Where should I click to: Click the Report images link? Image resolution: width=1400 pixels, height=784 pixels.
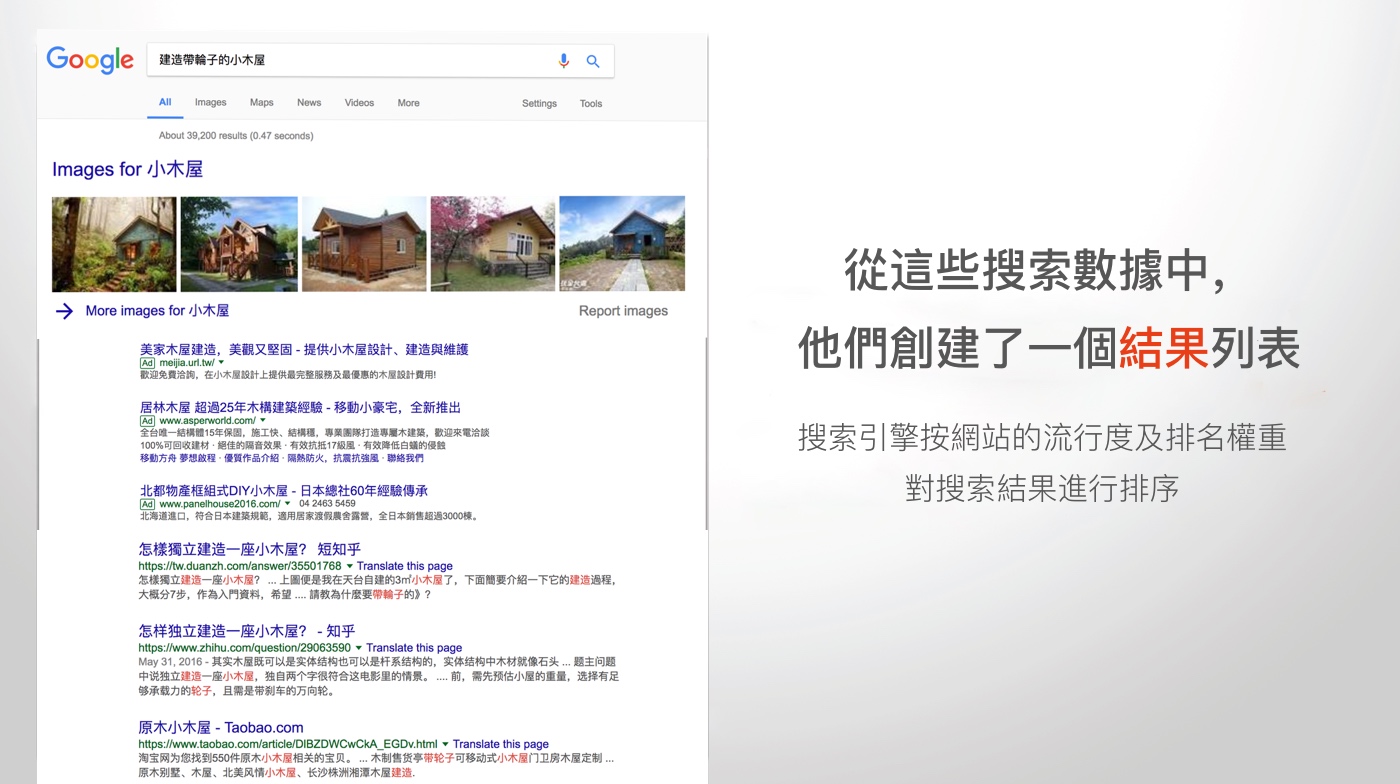[x=623, y=311]
